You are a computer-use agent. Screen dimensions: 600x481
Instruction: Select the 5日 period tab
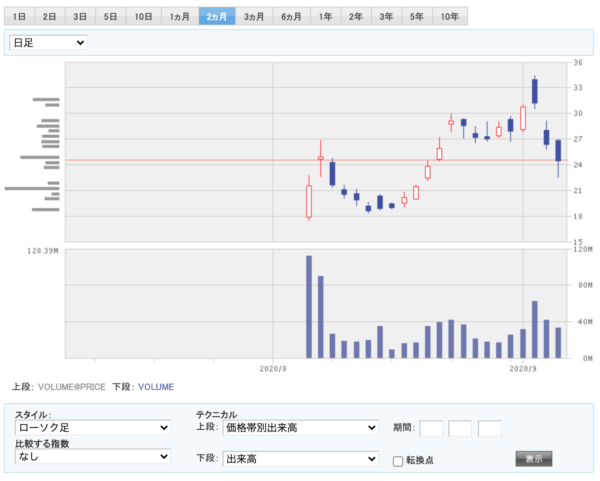(x=111, y=16)
